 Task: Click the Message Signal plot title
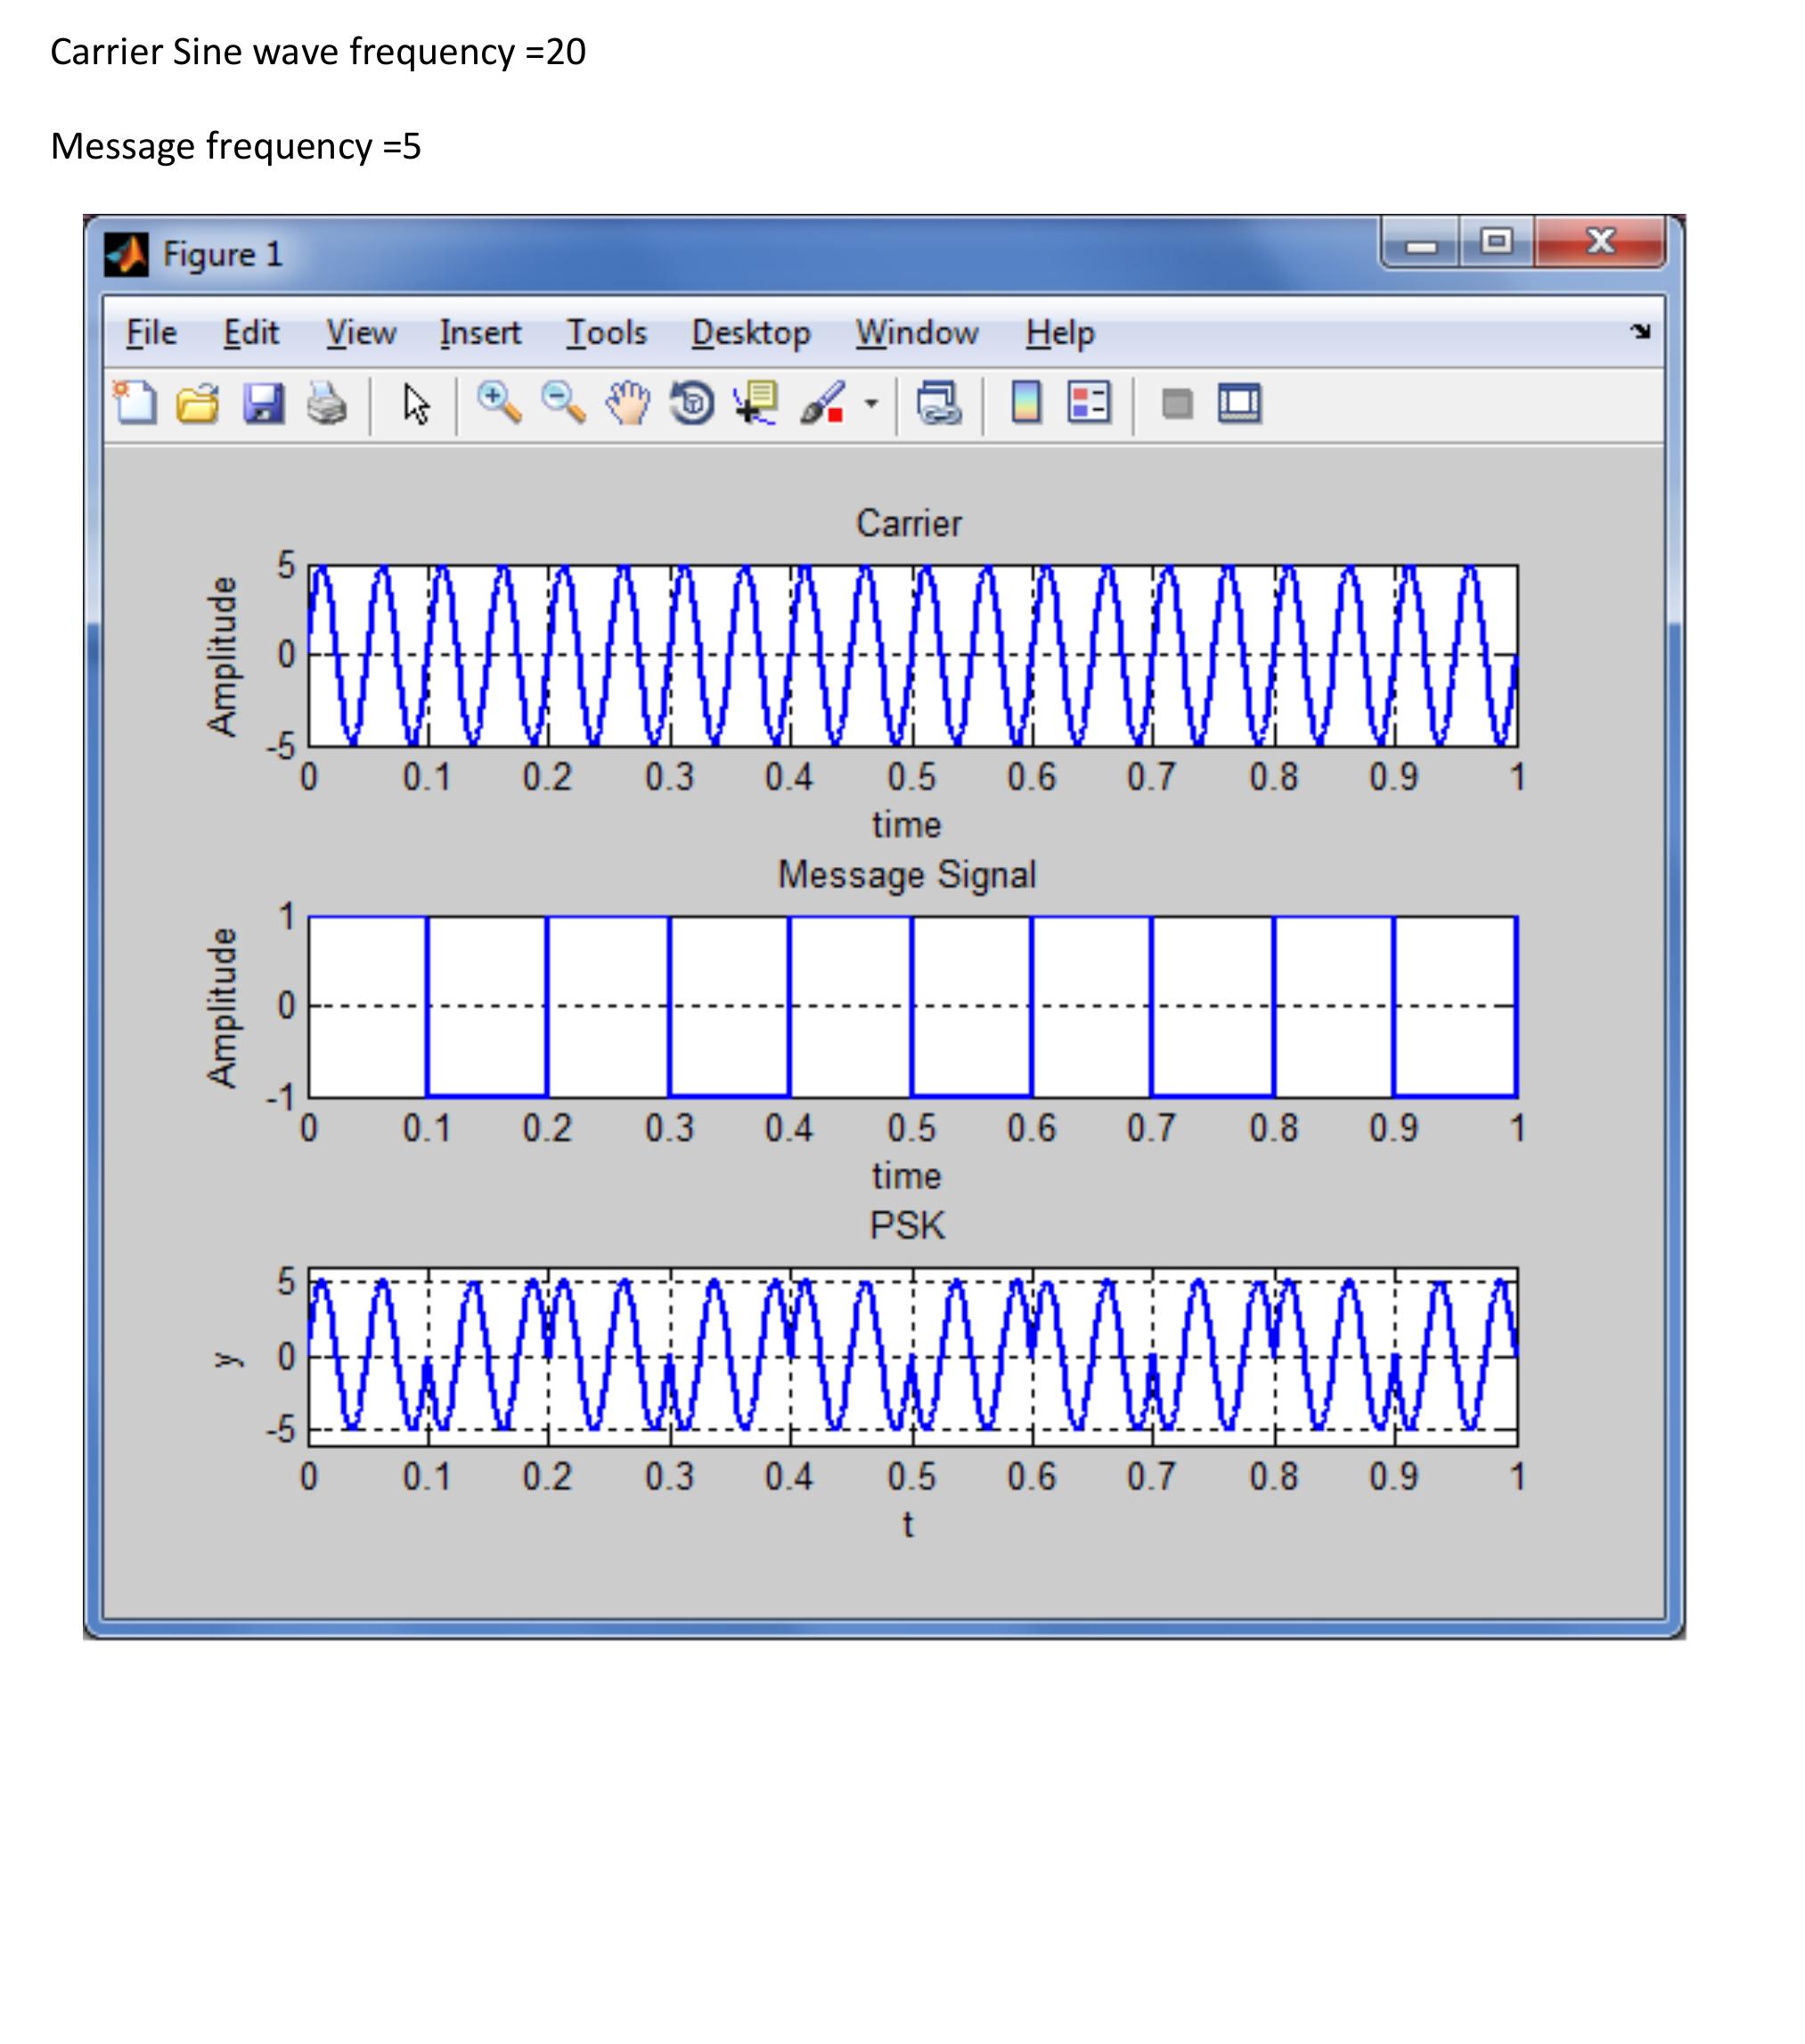click(907, 875)
